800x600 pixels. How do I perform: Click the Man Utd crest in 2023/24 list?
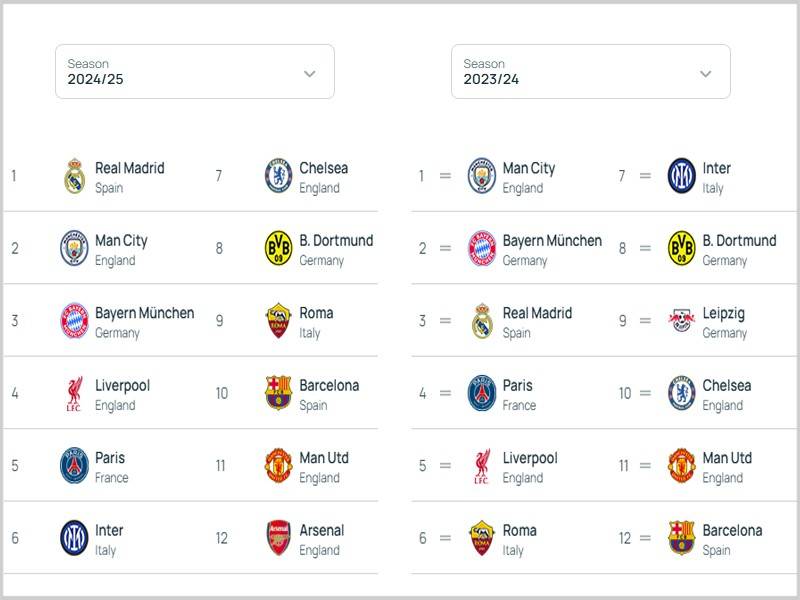click(x=681, y=466)
